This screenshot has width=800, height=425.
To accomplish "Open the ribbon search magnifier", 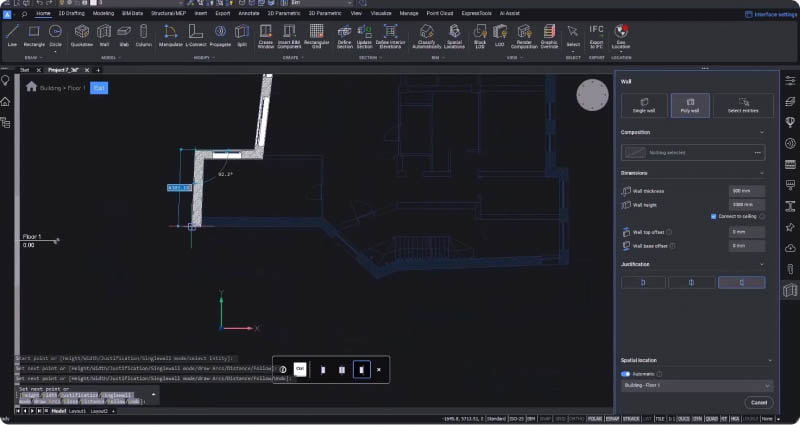I will coord(24,14).
